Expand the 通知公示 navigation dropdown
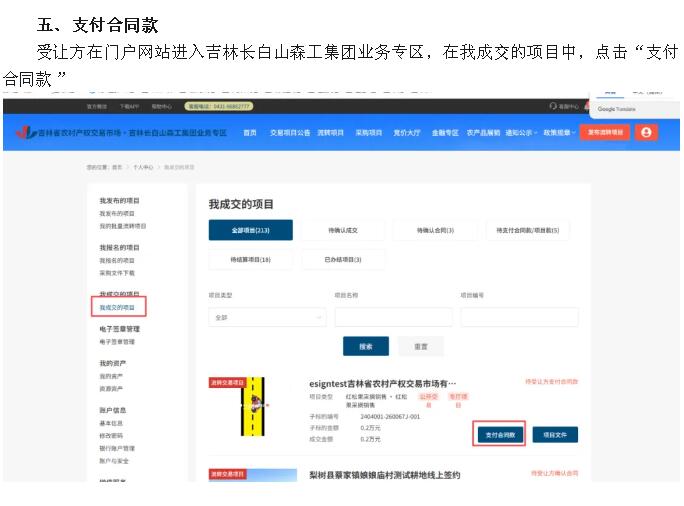Viewport: 684px width, 506px height. (x=521, y=133)
